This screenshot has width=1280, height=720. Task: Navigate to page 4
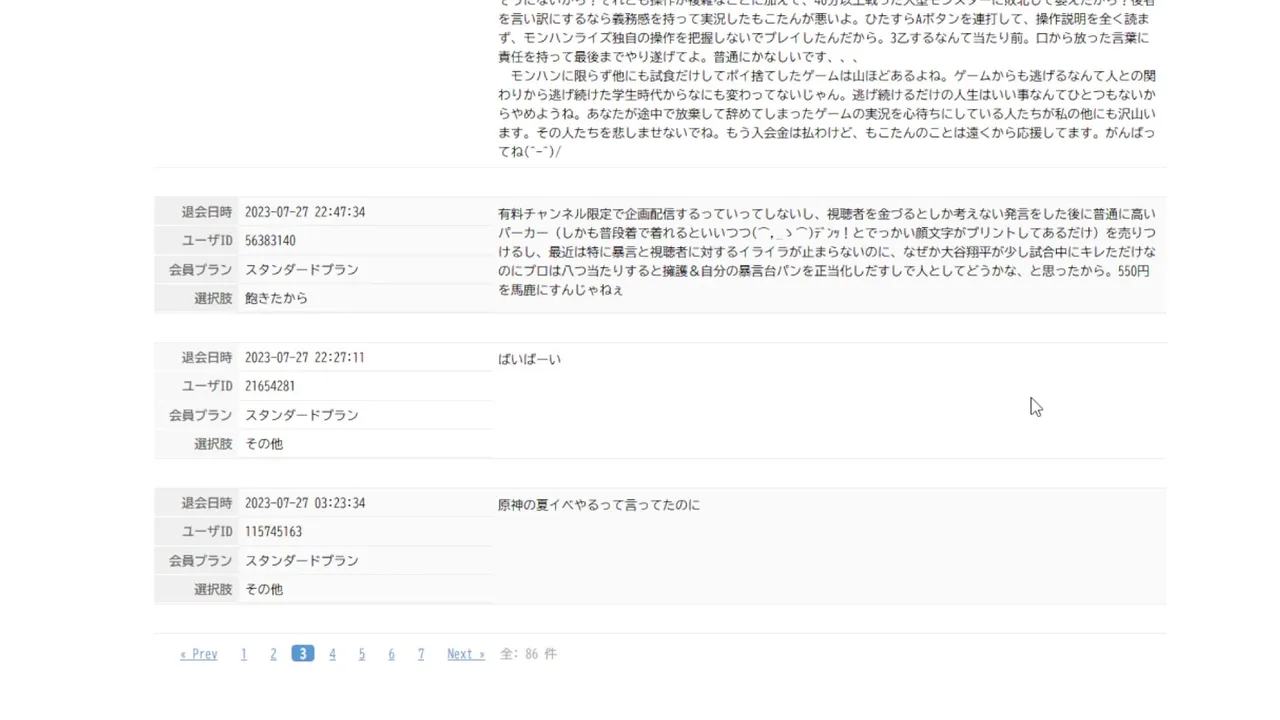pyautogui.click(x=332, y=654)
